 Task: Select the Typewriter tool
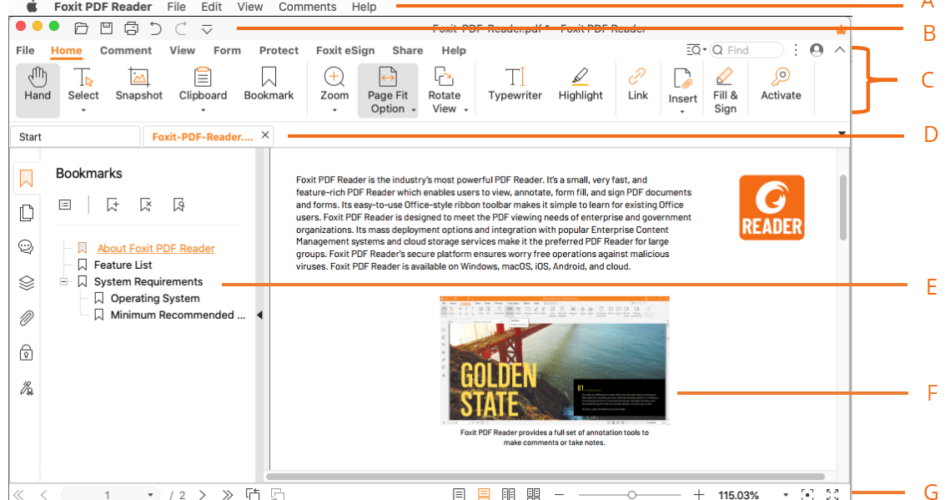point(514,84)
